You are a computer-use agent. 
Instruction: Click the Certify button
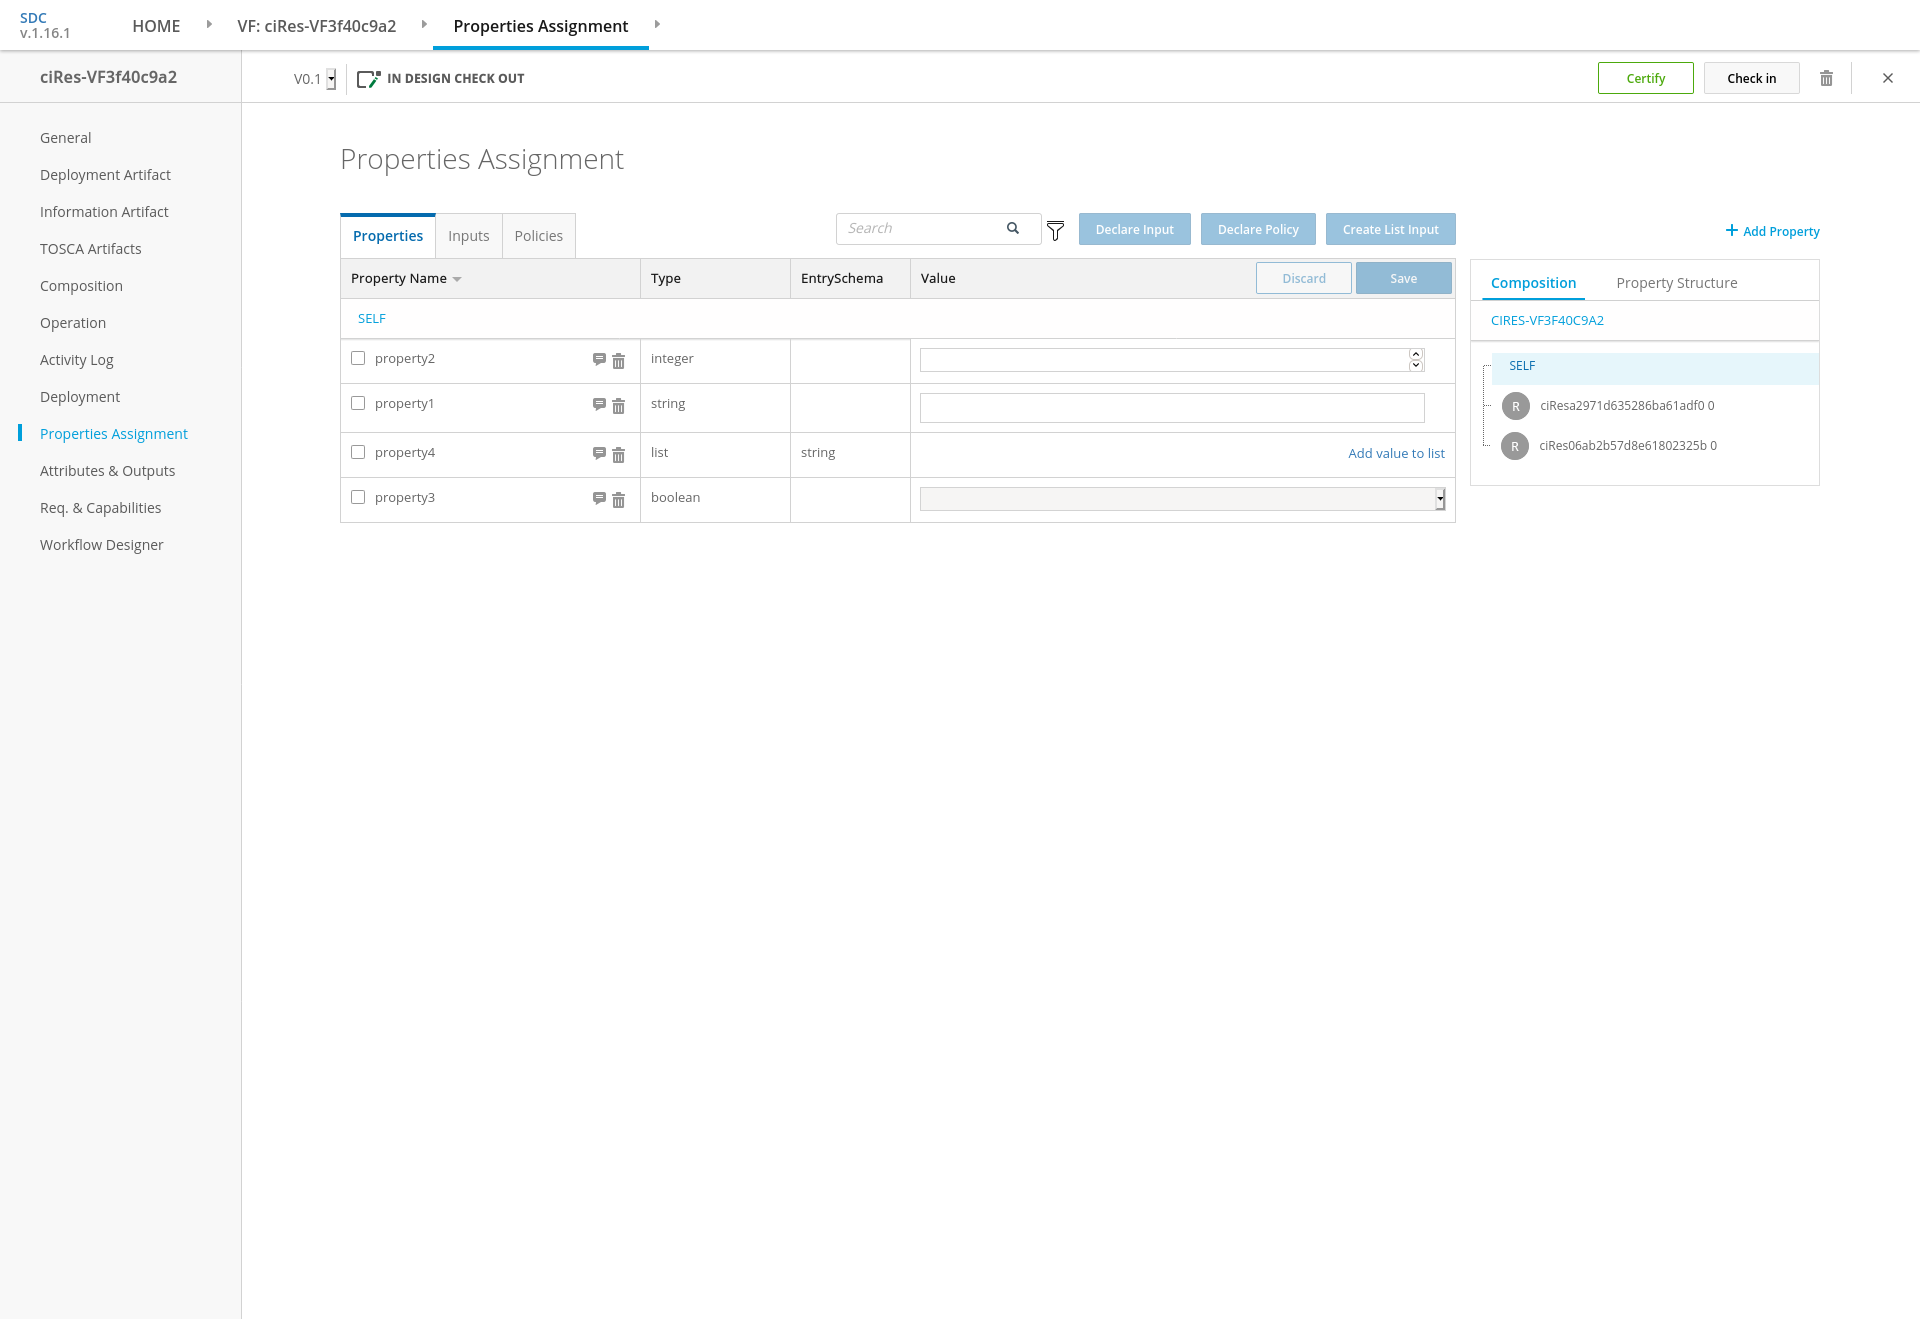coord(1645,78)
